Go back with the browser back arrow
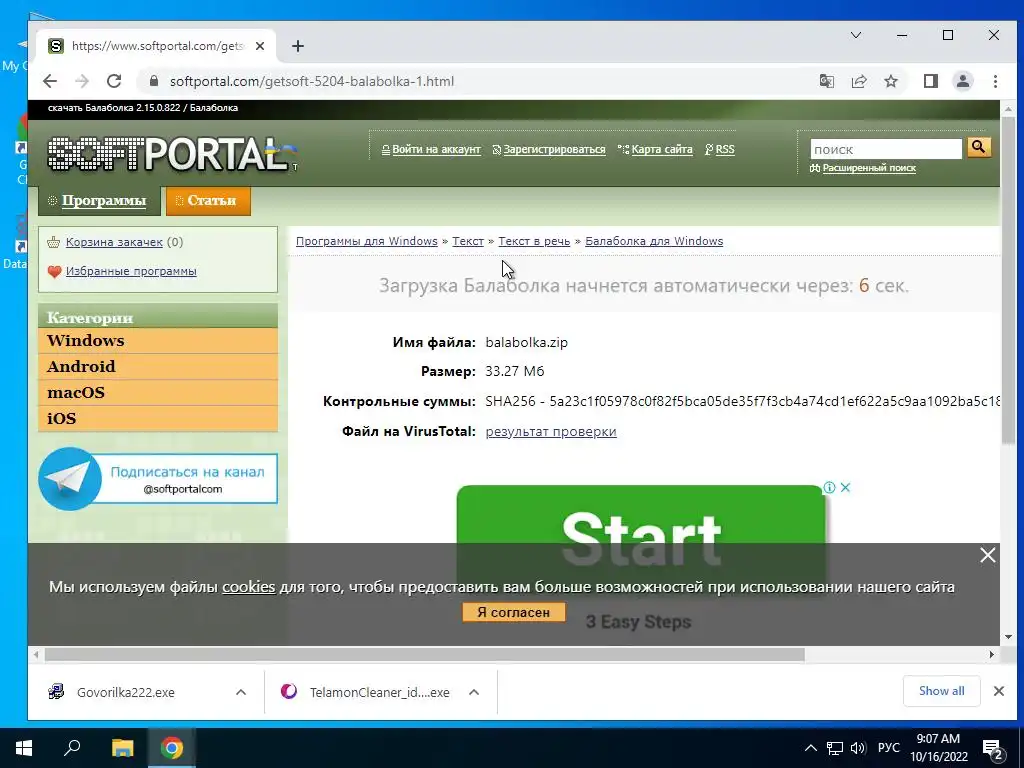 (x=50, y=81)
